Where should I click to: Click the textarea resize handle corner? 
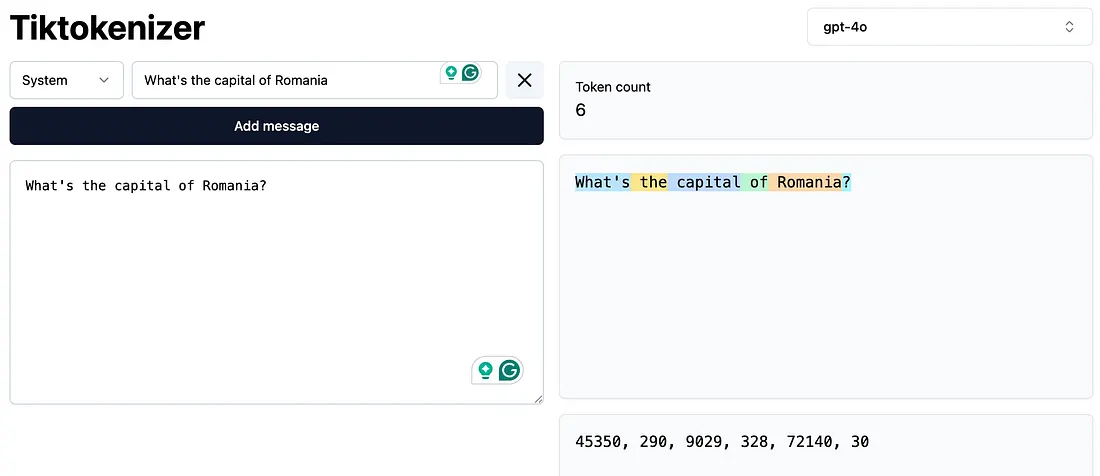[538, 399]
